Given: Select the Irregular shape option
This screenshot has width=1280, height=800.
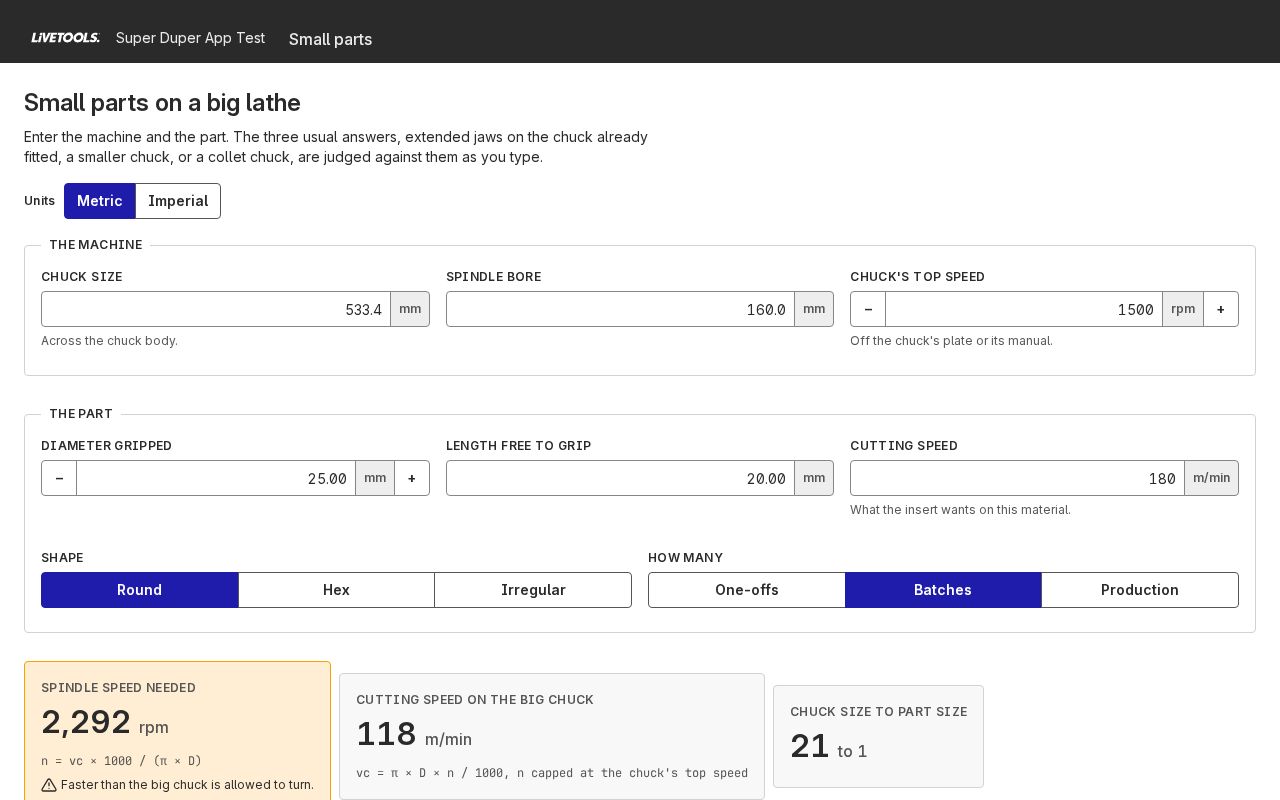Looking at the screenshot, I should click(x=533, y=590).
